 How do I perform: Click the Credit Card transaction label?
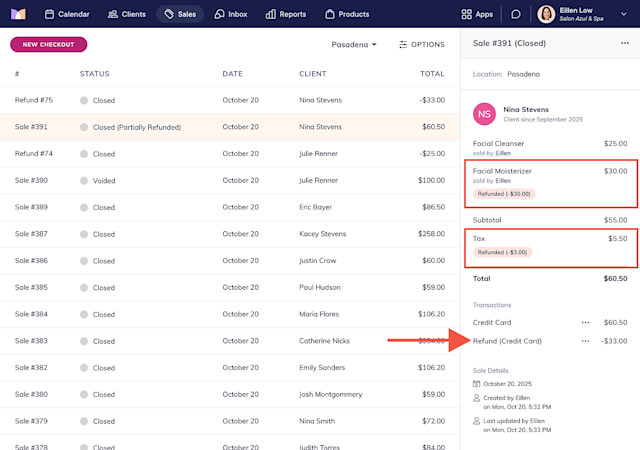tap(492, 323)
